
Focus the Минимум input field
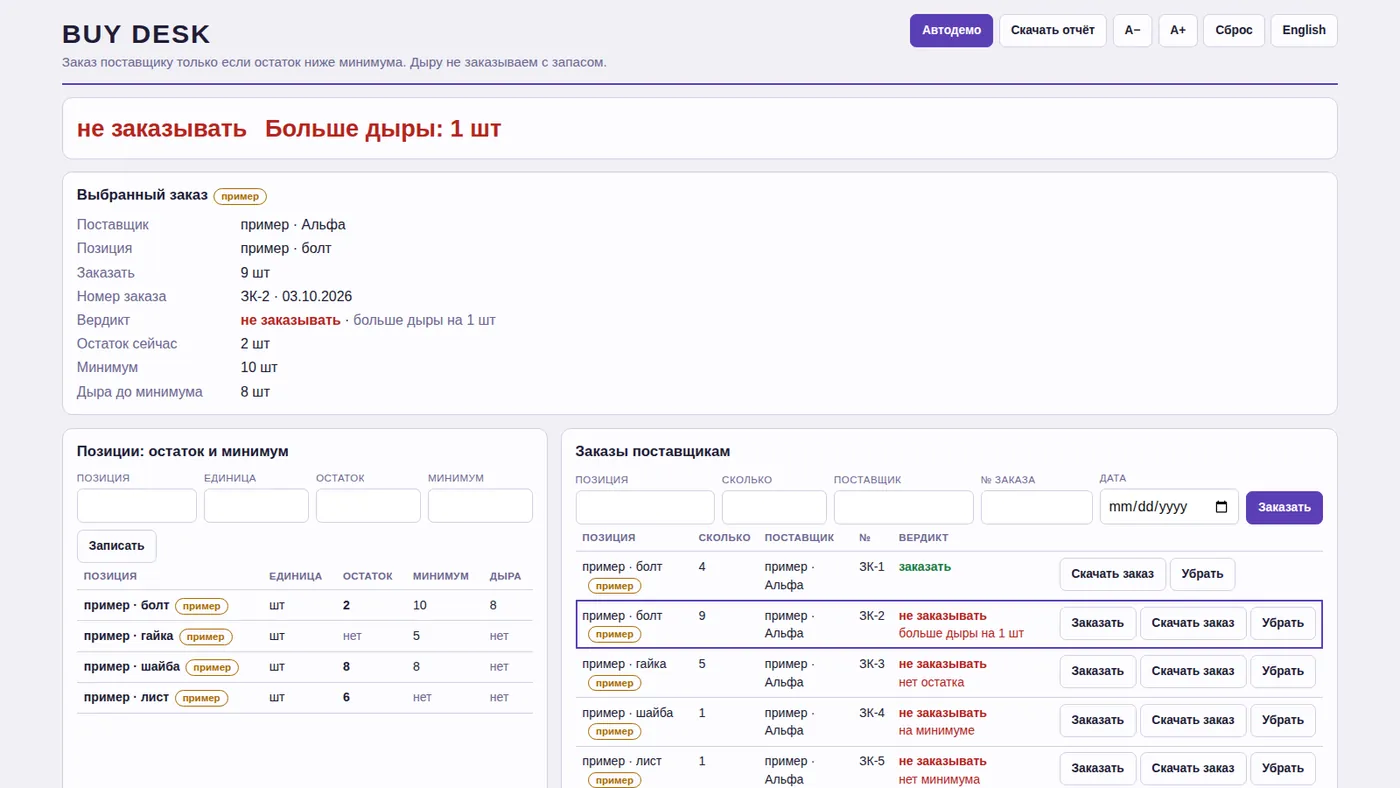click(480, 505)
